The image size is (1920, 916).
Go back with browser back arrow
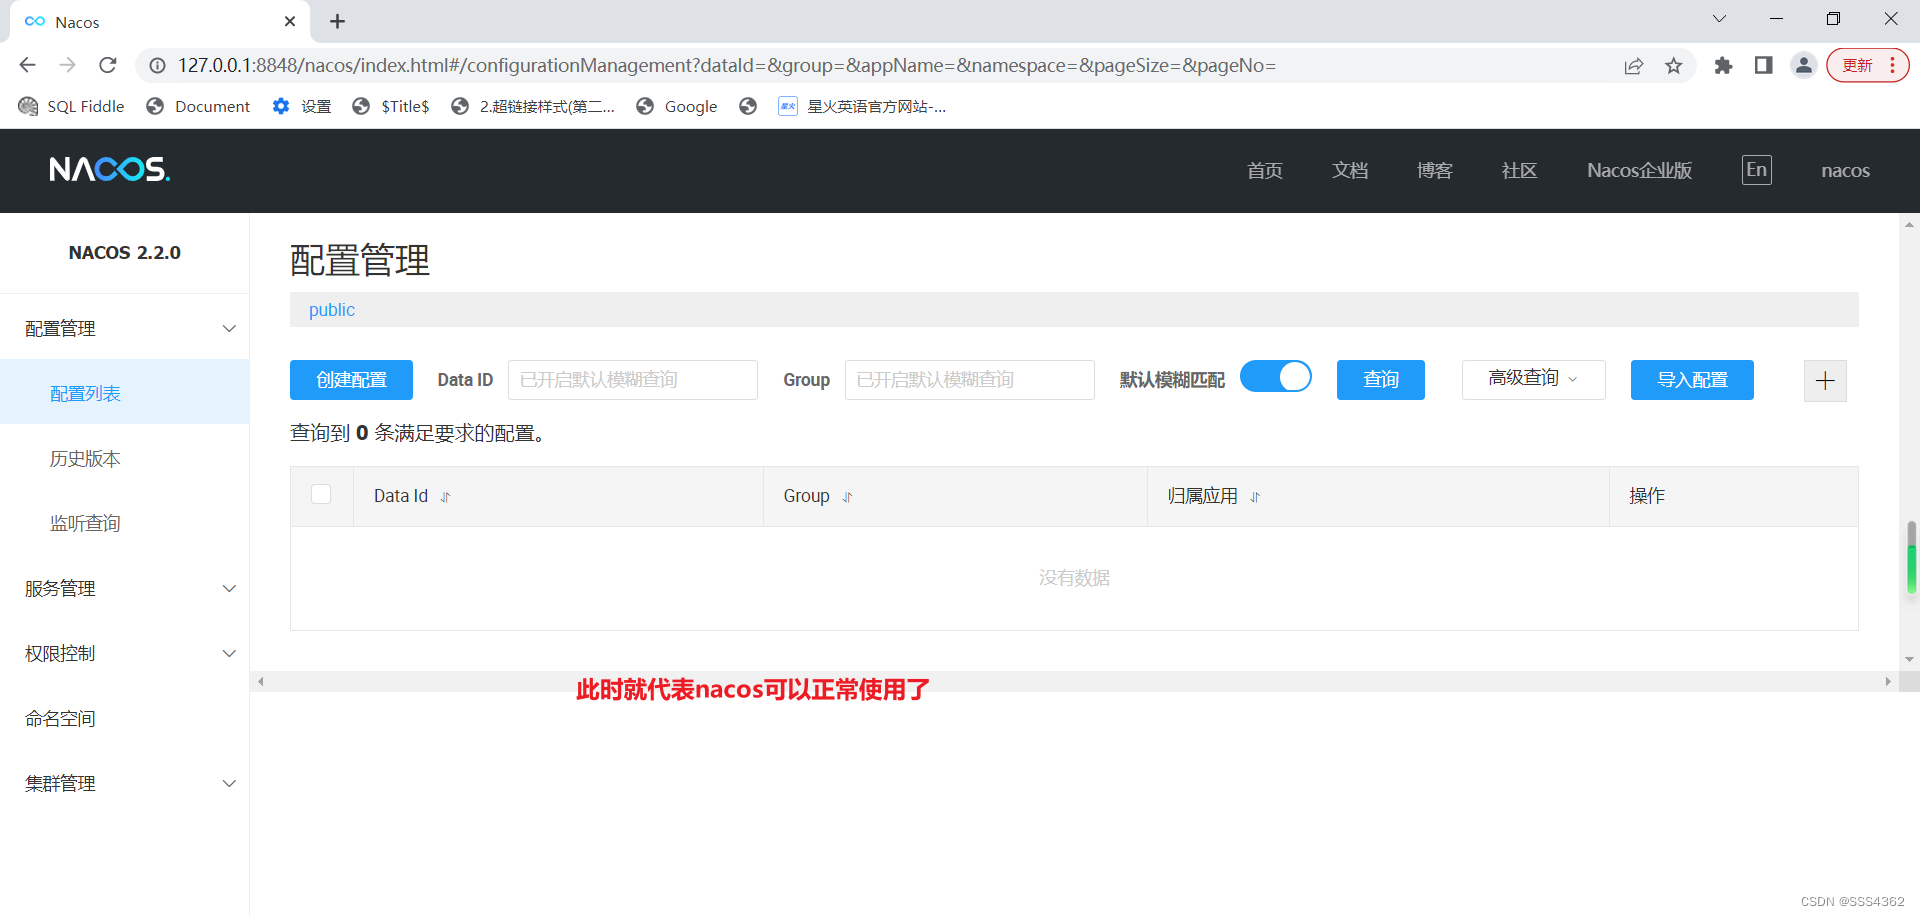[x=27, y=65]
